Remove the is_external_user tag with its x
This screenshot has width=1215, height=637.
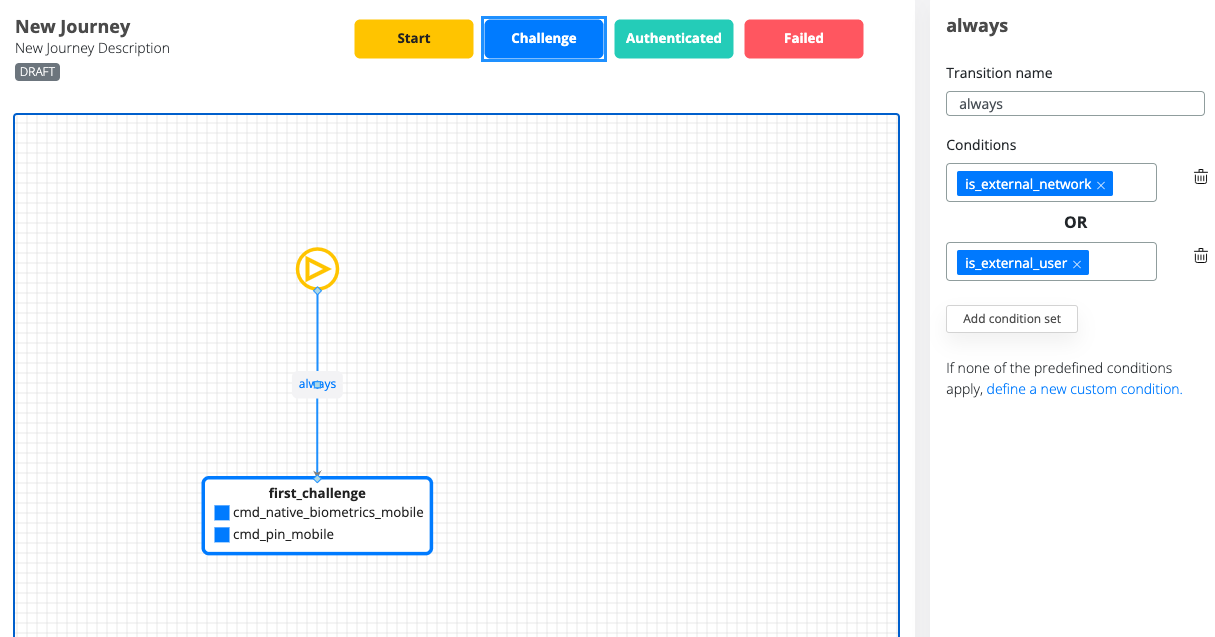coord(1077,264)
